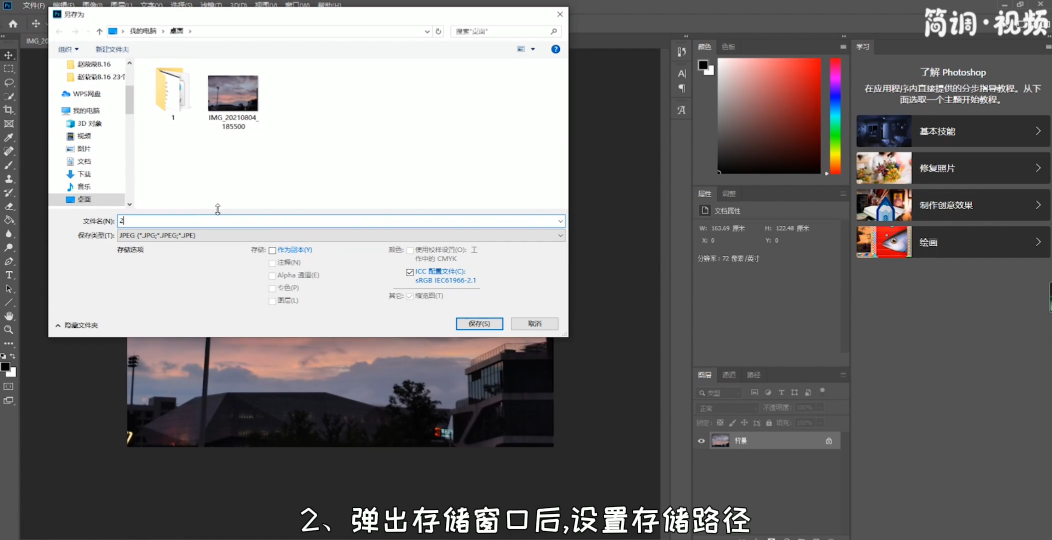Open the 保存类型 JPEG format dropdown
The height and width of the screenshot is (540, 1052).
[x=340, y=235]
